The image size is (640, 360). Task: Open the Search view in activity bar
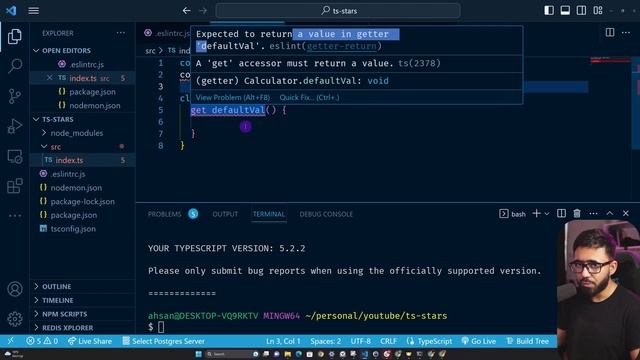15,66
